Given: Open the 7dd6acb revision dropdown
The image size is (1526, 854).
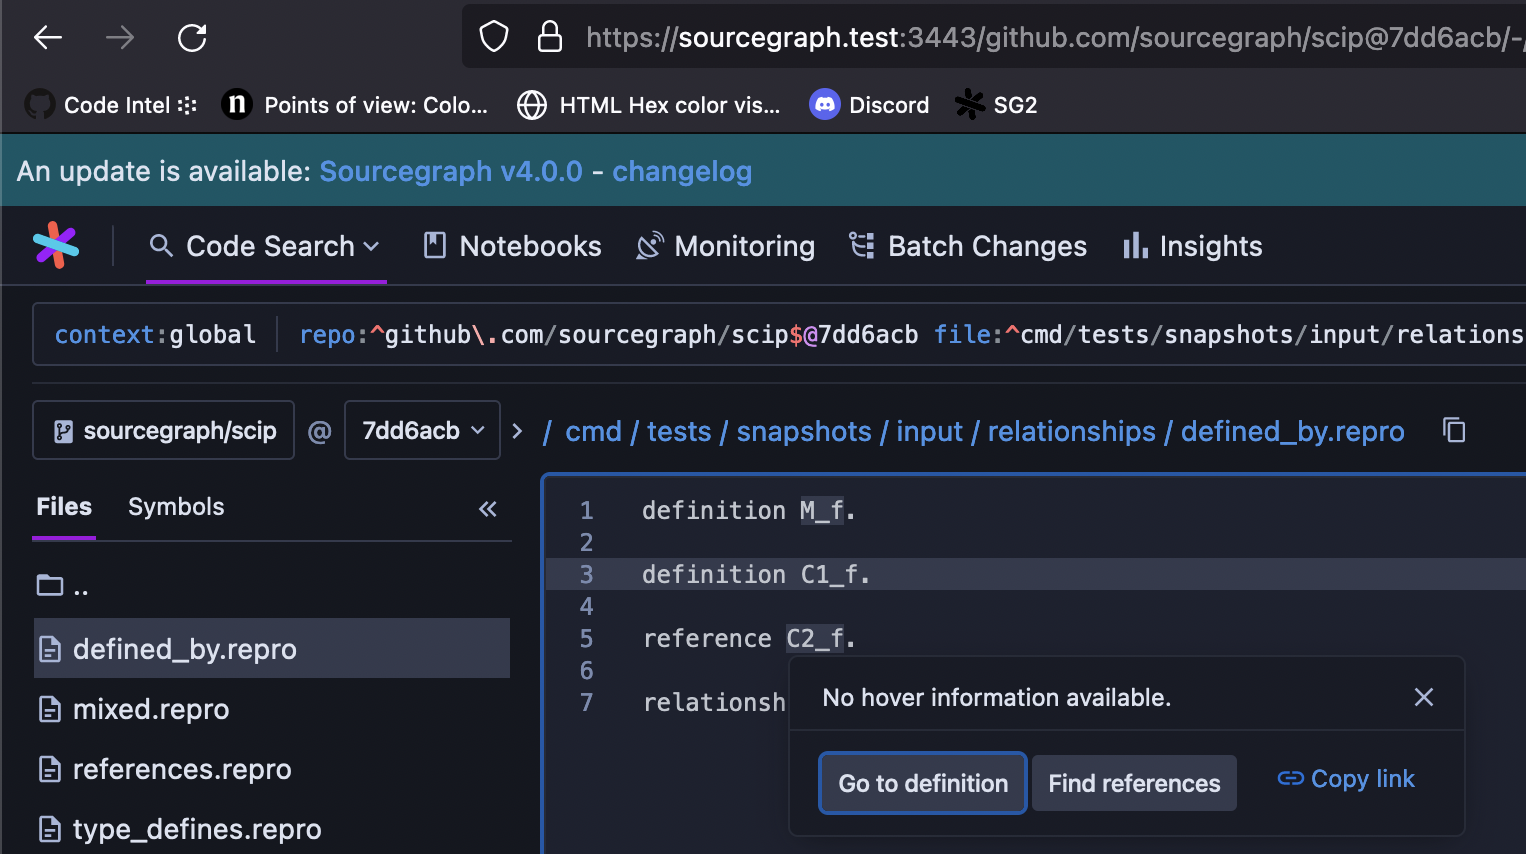Looking at the screenshot, I should (422, 431).
